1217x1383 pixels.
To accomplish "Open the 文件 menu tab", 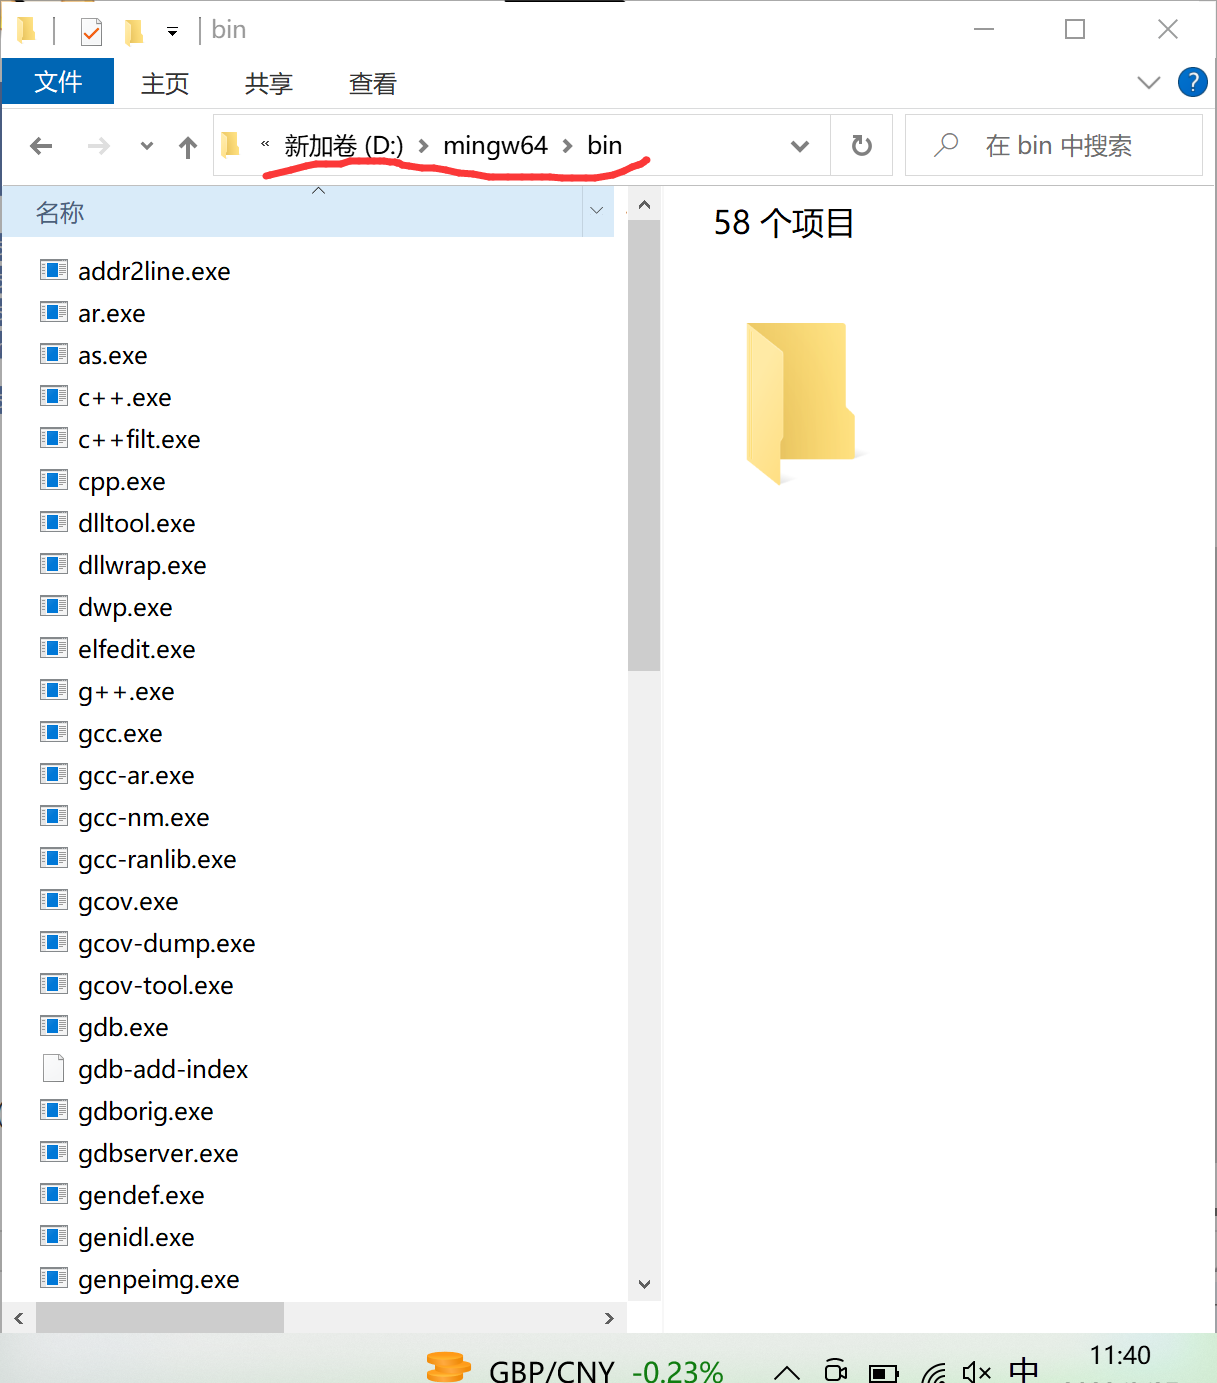I will click(x=58, y=82).
